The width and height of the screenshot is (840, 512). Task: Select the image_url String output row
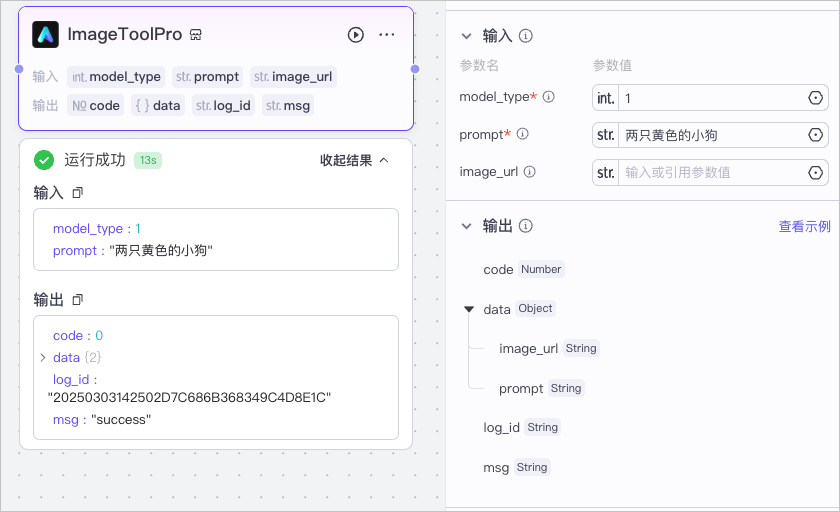click(x=549, y=349)
